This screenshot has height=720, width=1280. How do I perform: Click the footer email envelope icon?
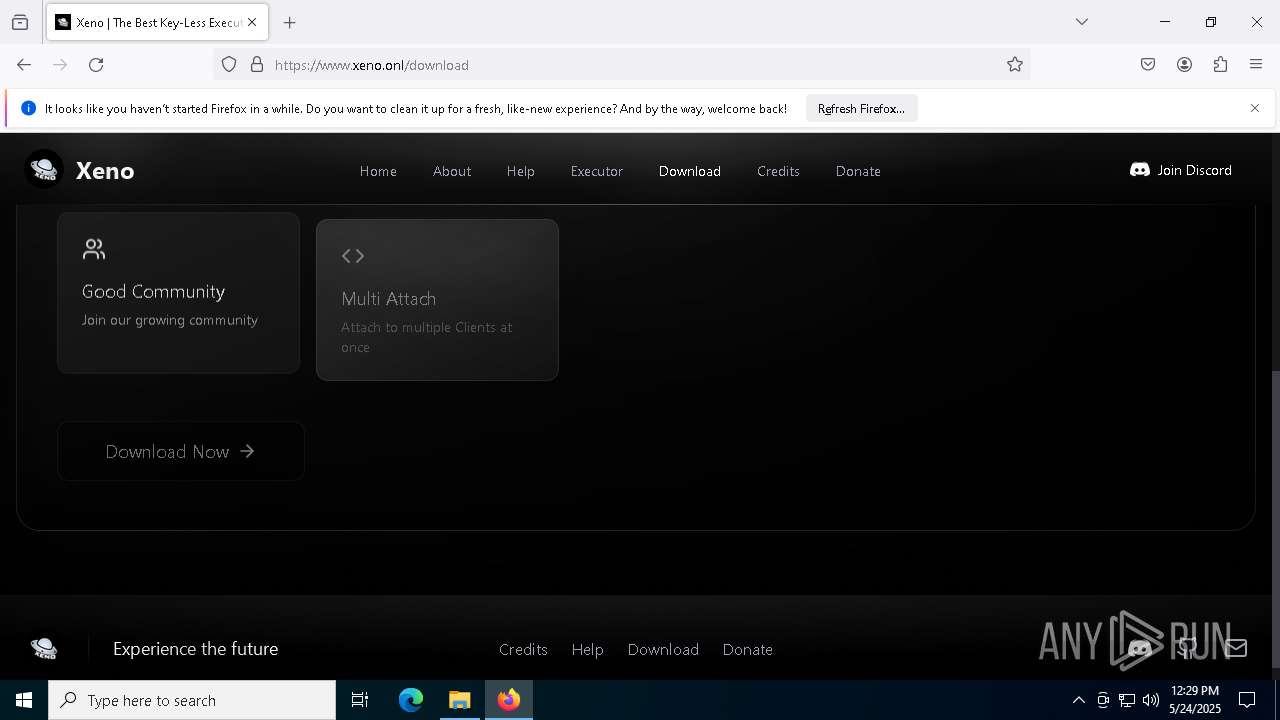[x=1236, y=648]
